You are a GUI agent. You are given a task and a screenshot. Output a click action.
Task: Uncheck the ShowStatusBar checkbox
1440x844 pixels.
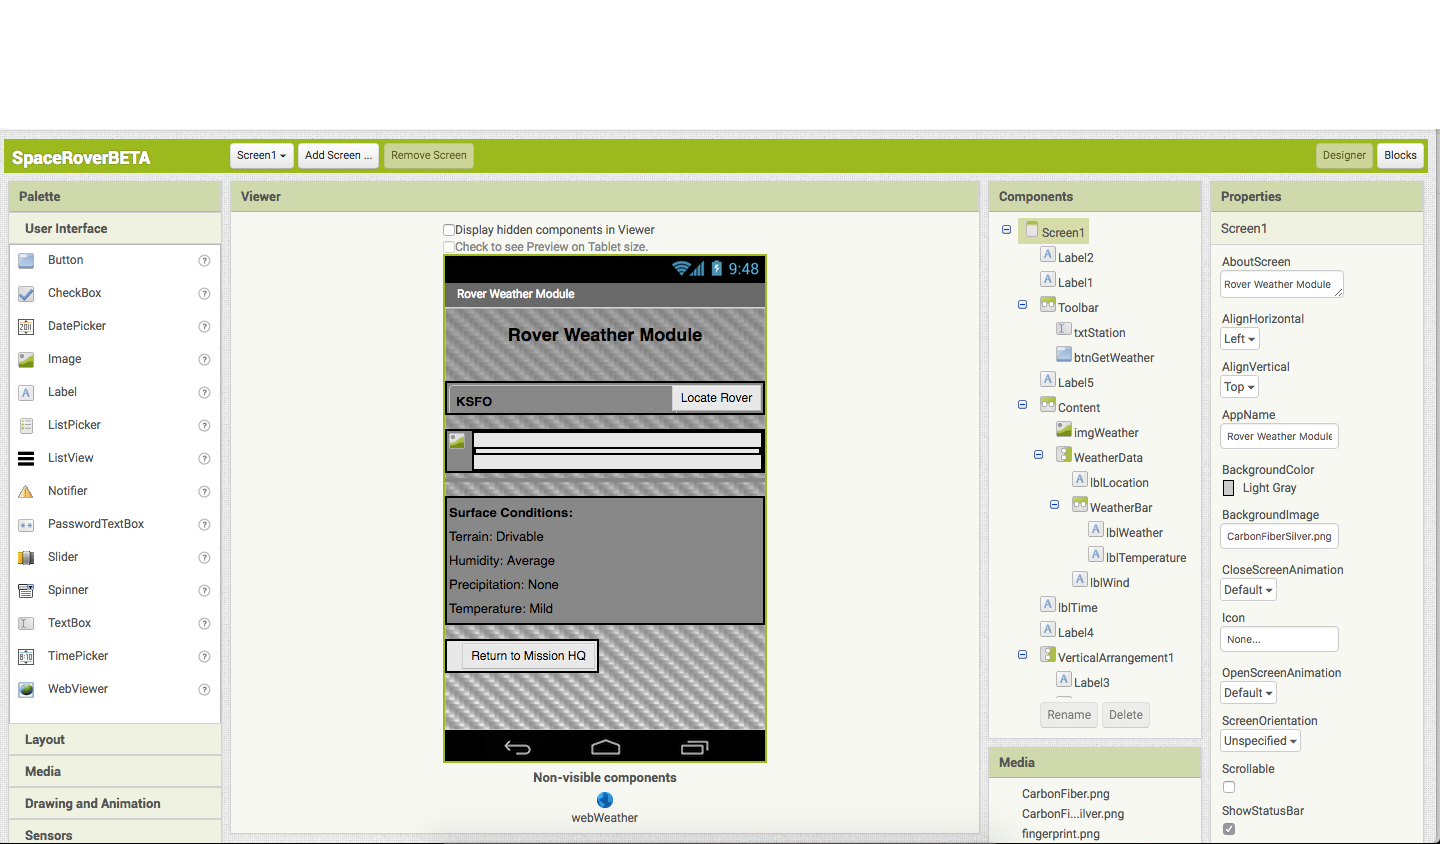tap(1229, 829)
